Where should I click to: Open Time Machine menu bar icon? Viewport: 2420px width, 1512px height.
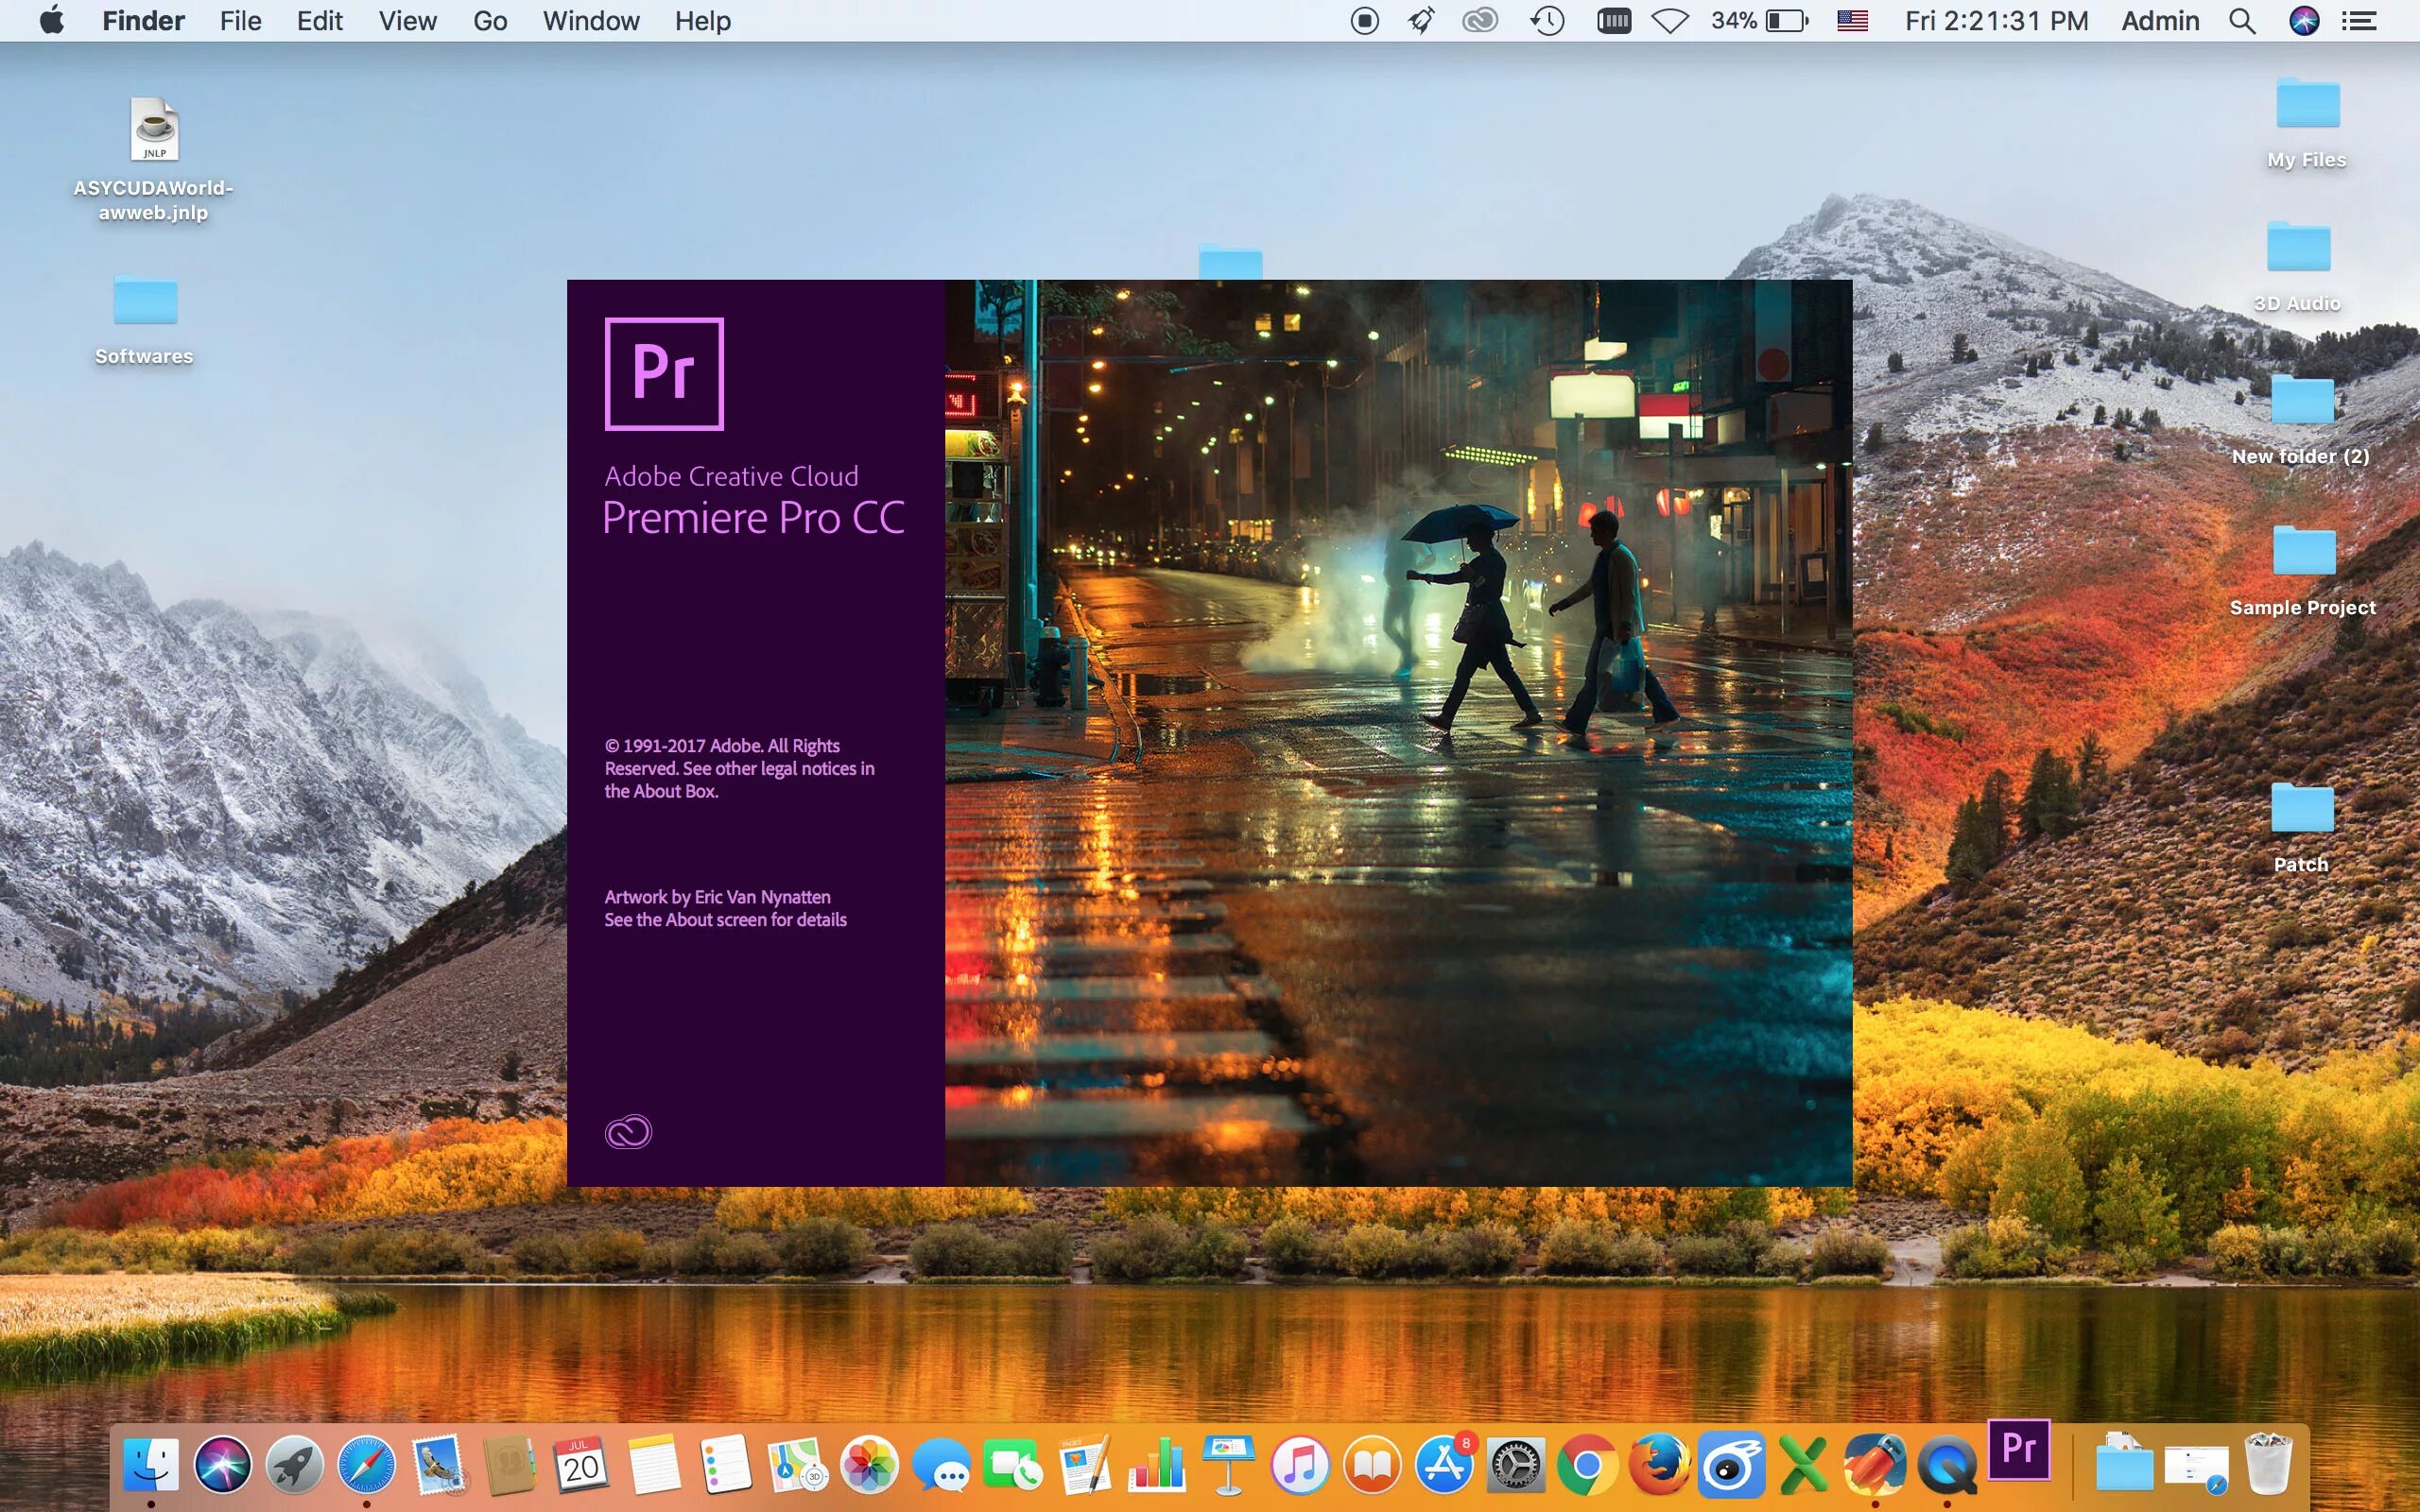tap(1547, 21)
